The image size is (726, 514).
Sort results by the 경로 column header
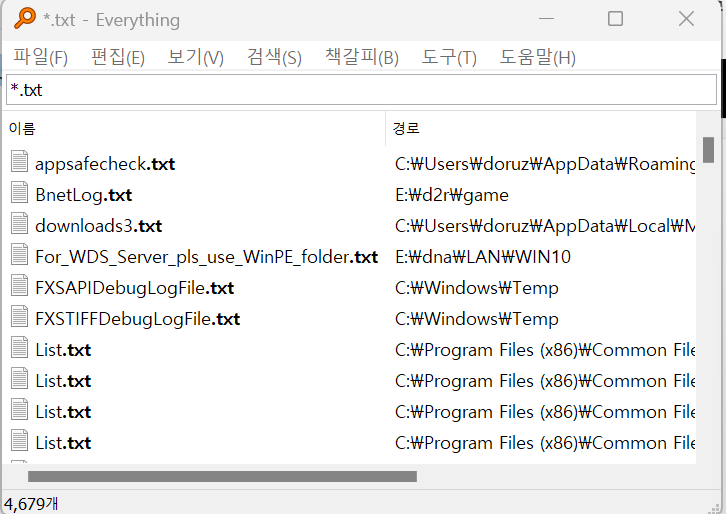541,128
